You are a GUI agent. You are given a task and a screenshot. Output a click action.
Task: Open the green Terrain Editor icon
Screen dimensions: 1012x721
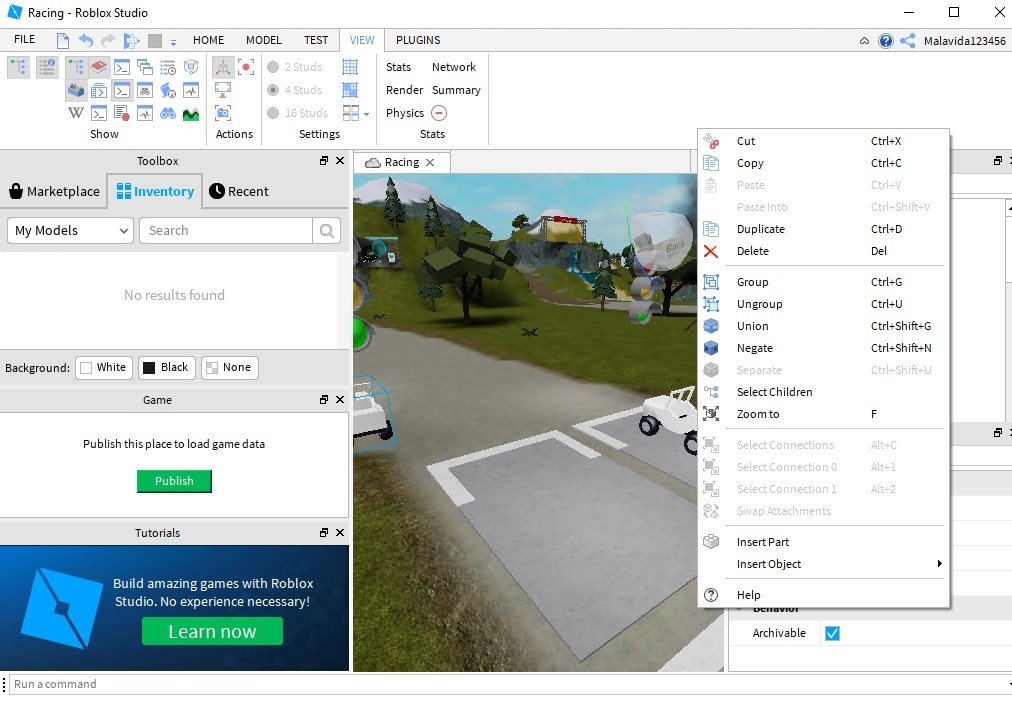coord(191,114)
